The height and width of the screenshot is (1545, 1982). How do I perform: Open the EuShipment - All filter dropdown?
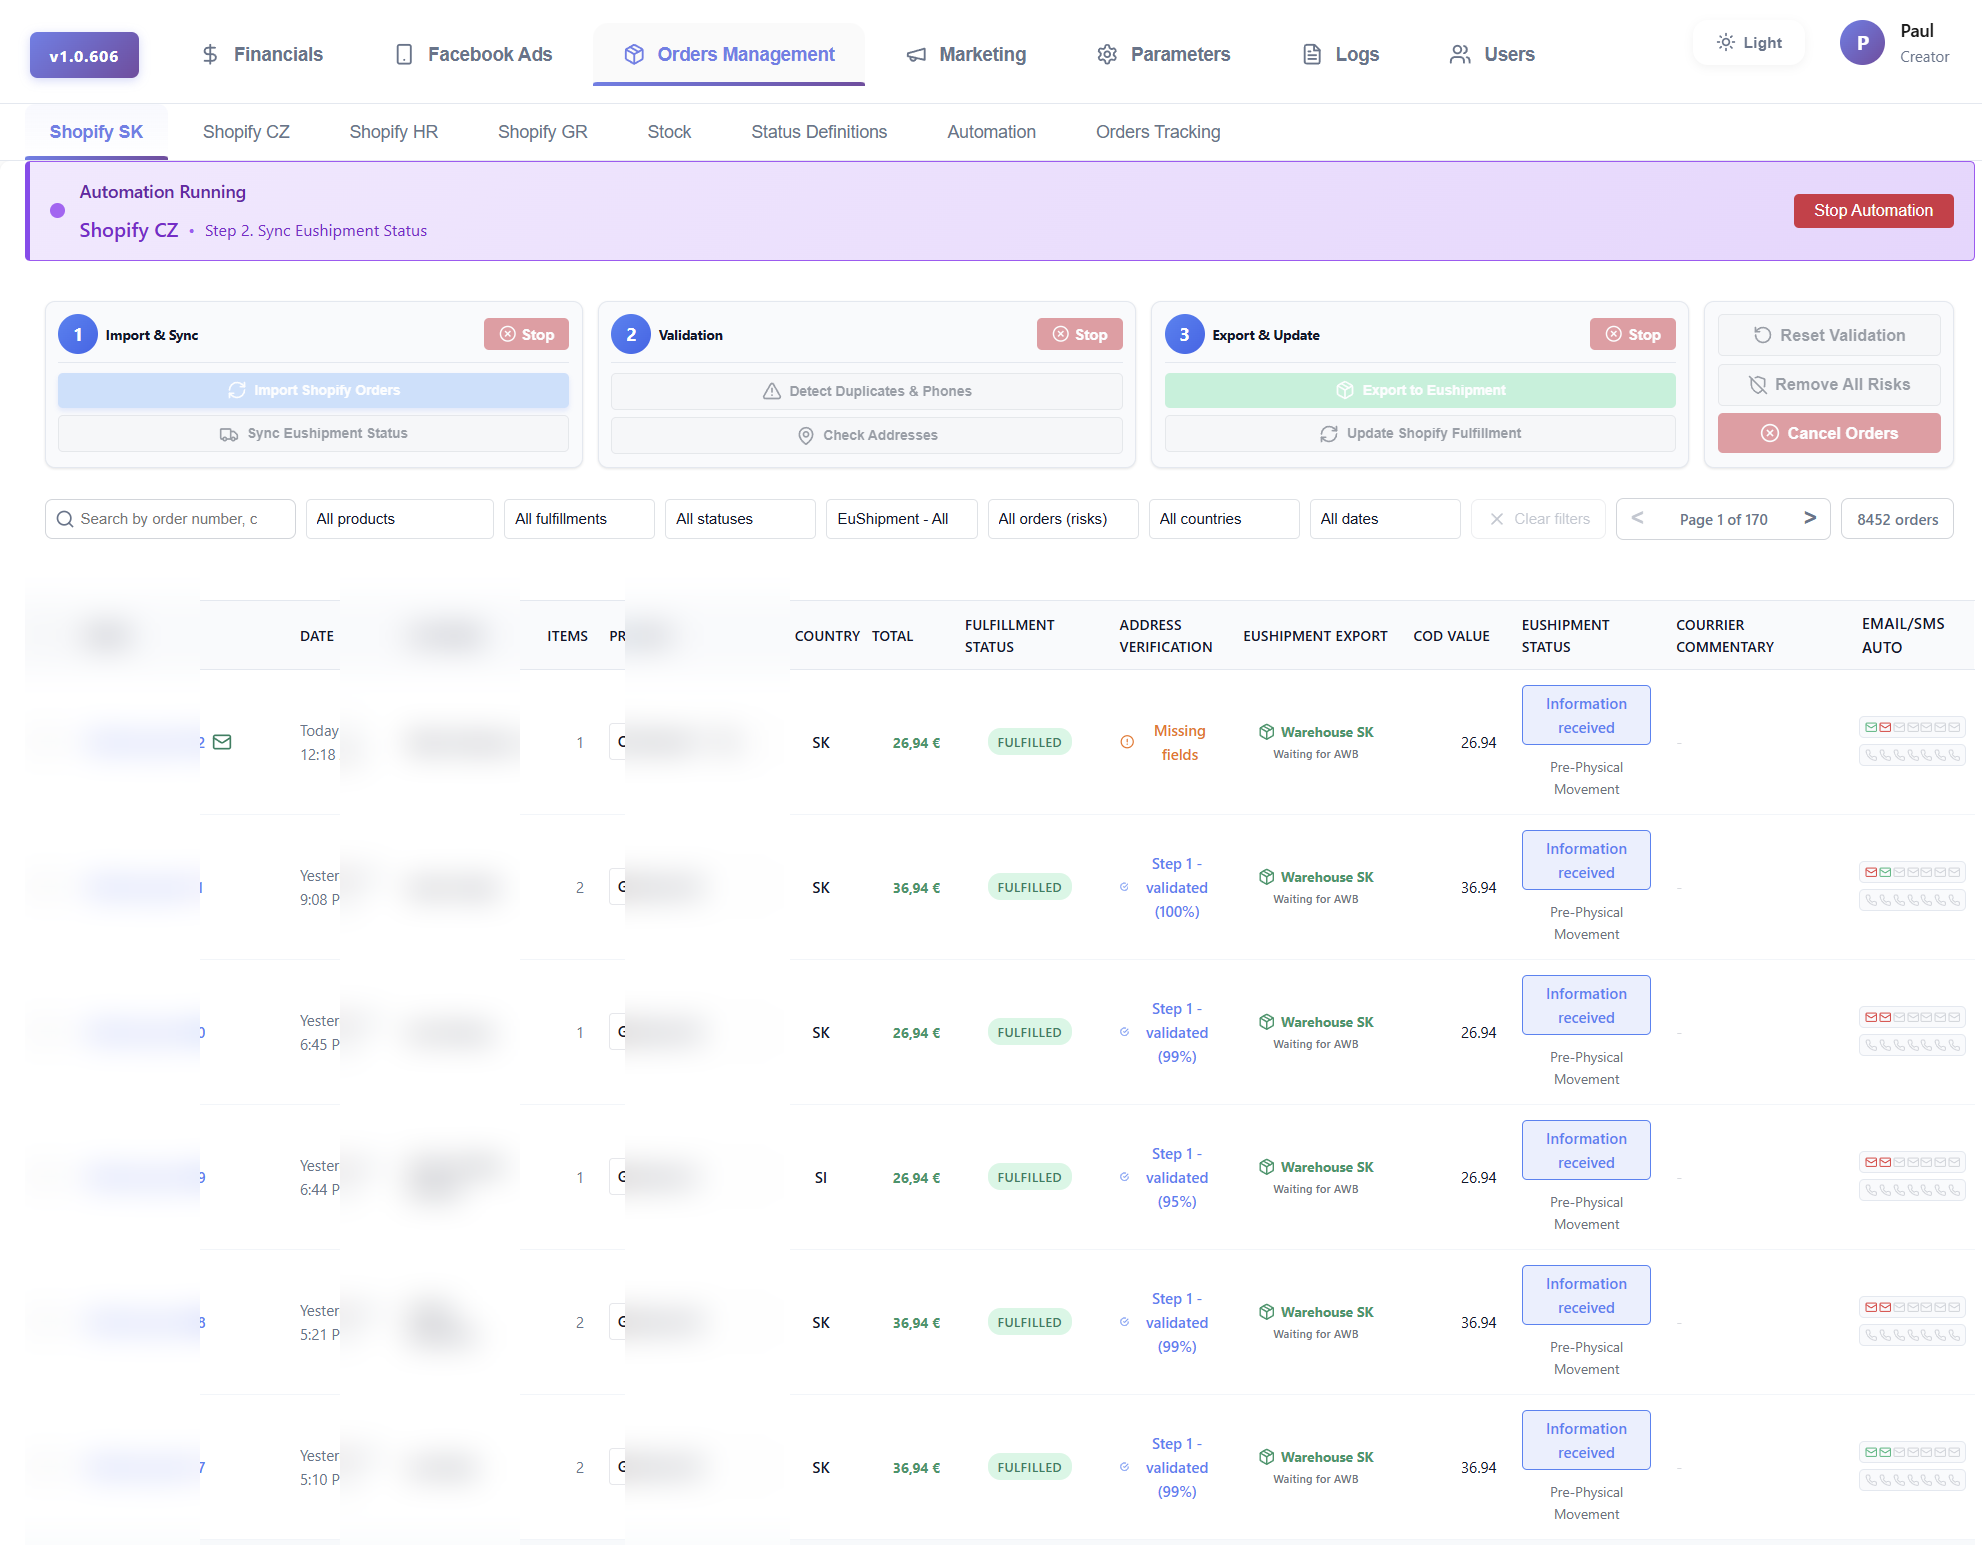900,518
